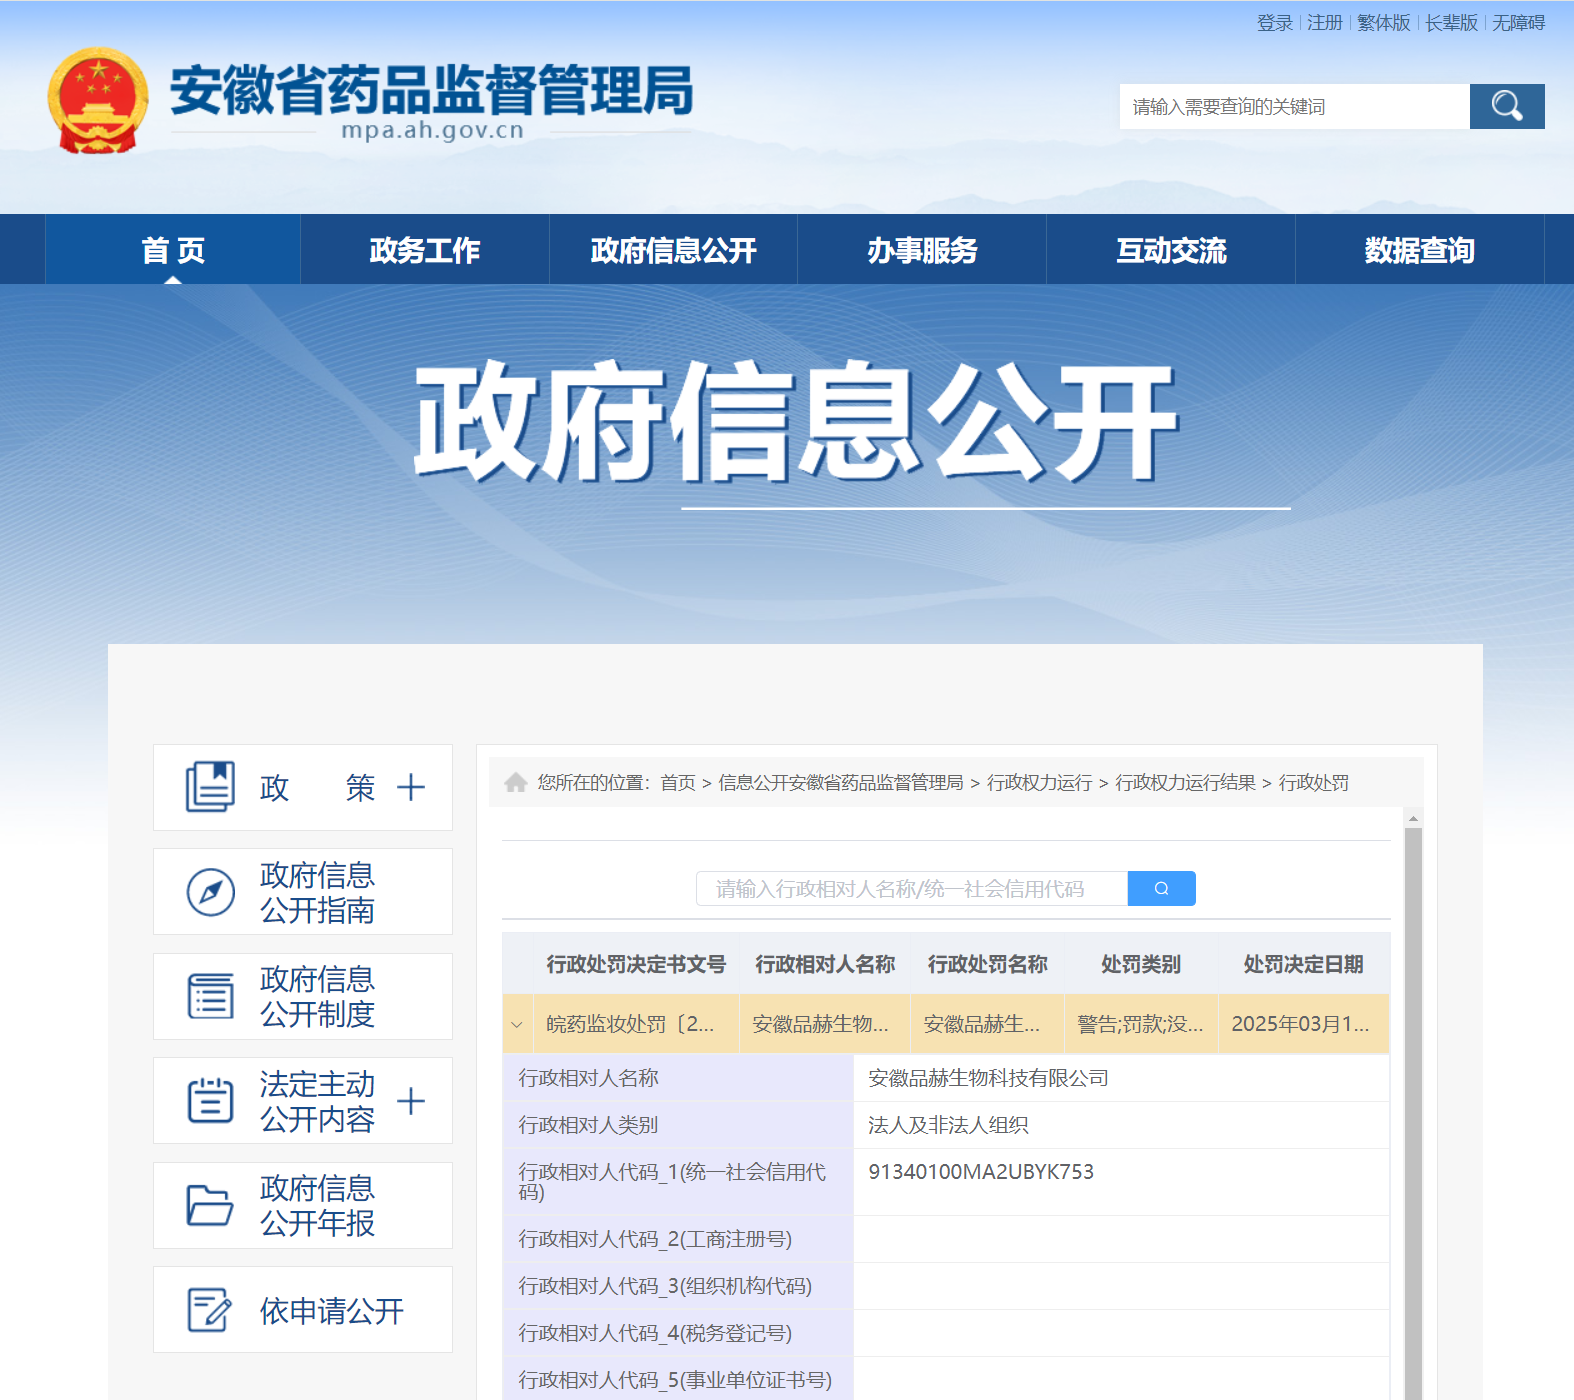The width and height of the screenshot is (1574, 1400).
Task: Click the 行政相对人代码_5(事业单位证书号) label
Action: point(675,1380)
